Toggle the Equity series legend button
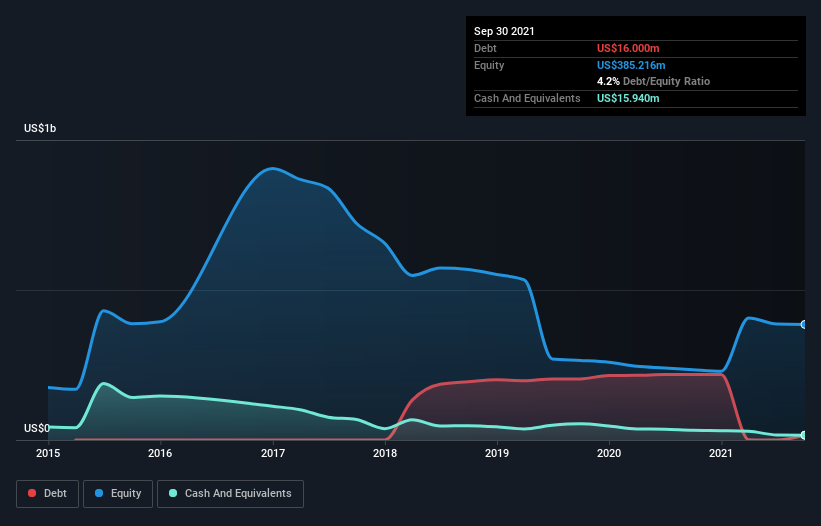Screen dimensions: 821x526 118,494
